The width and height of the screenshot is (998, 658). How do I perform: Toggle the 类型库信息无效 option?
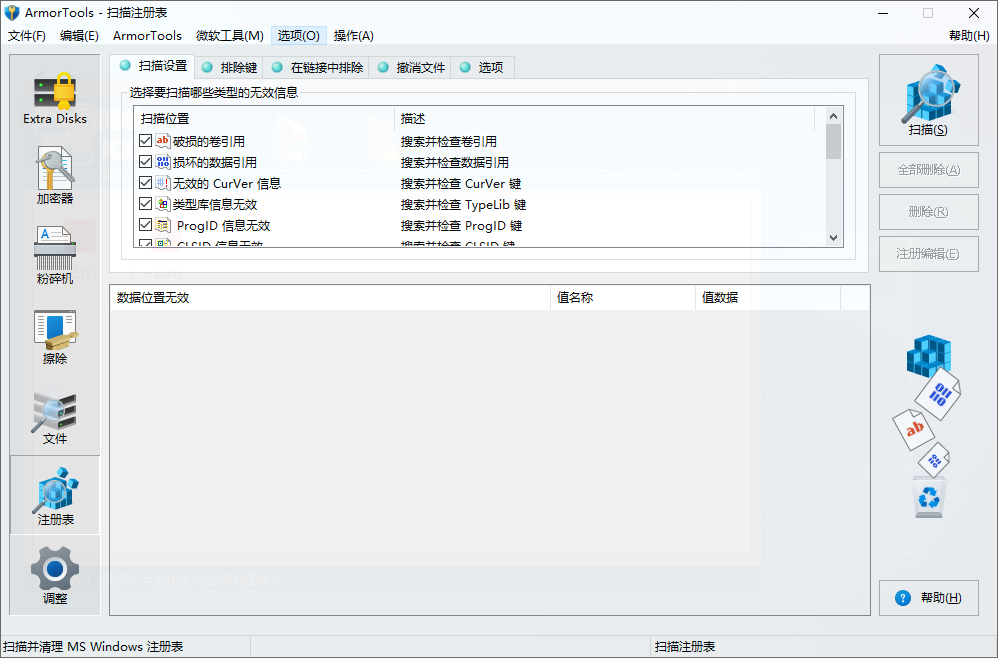(x=146, y=204)
